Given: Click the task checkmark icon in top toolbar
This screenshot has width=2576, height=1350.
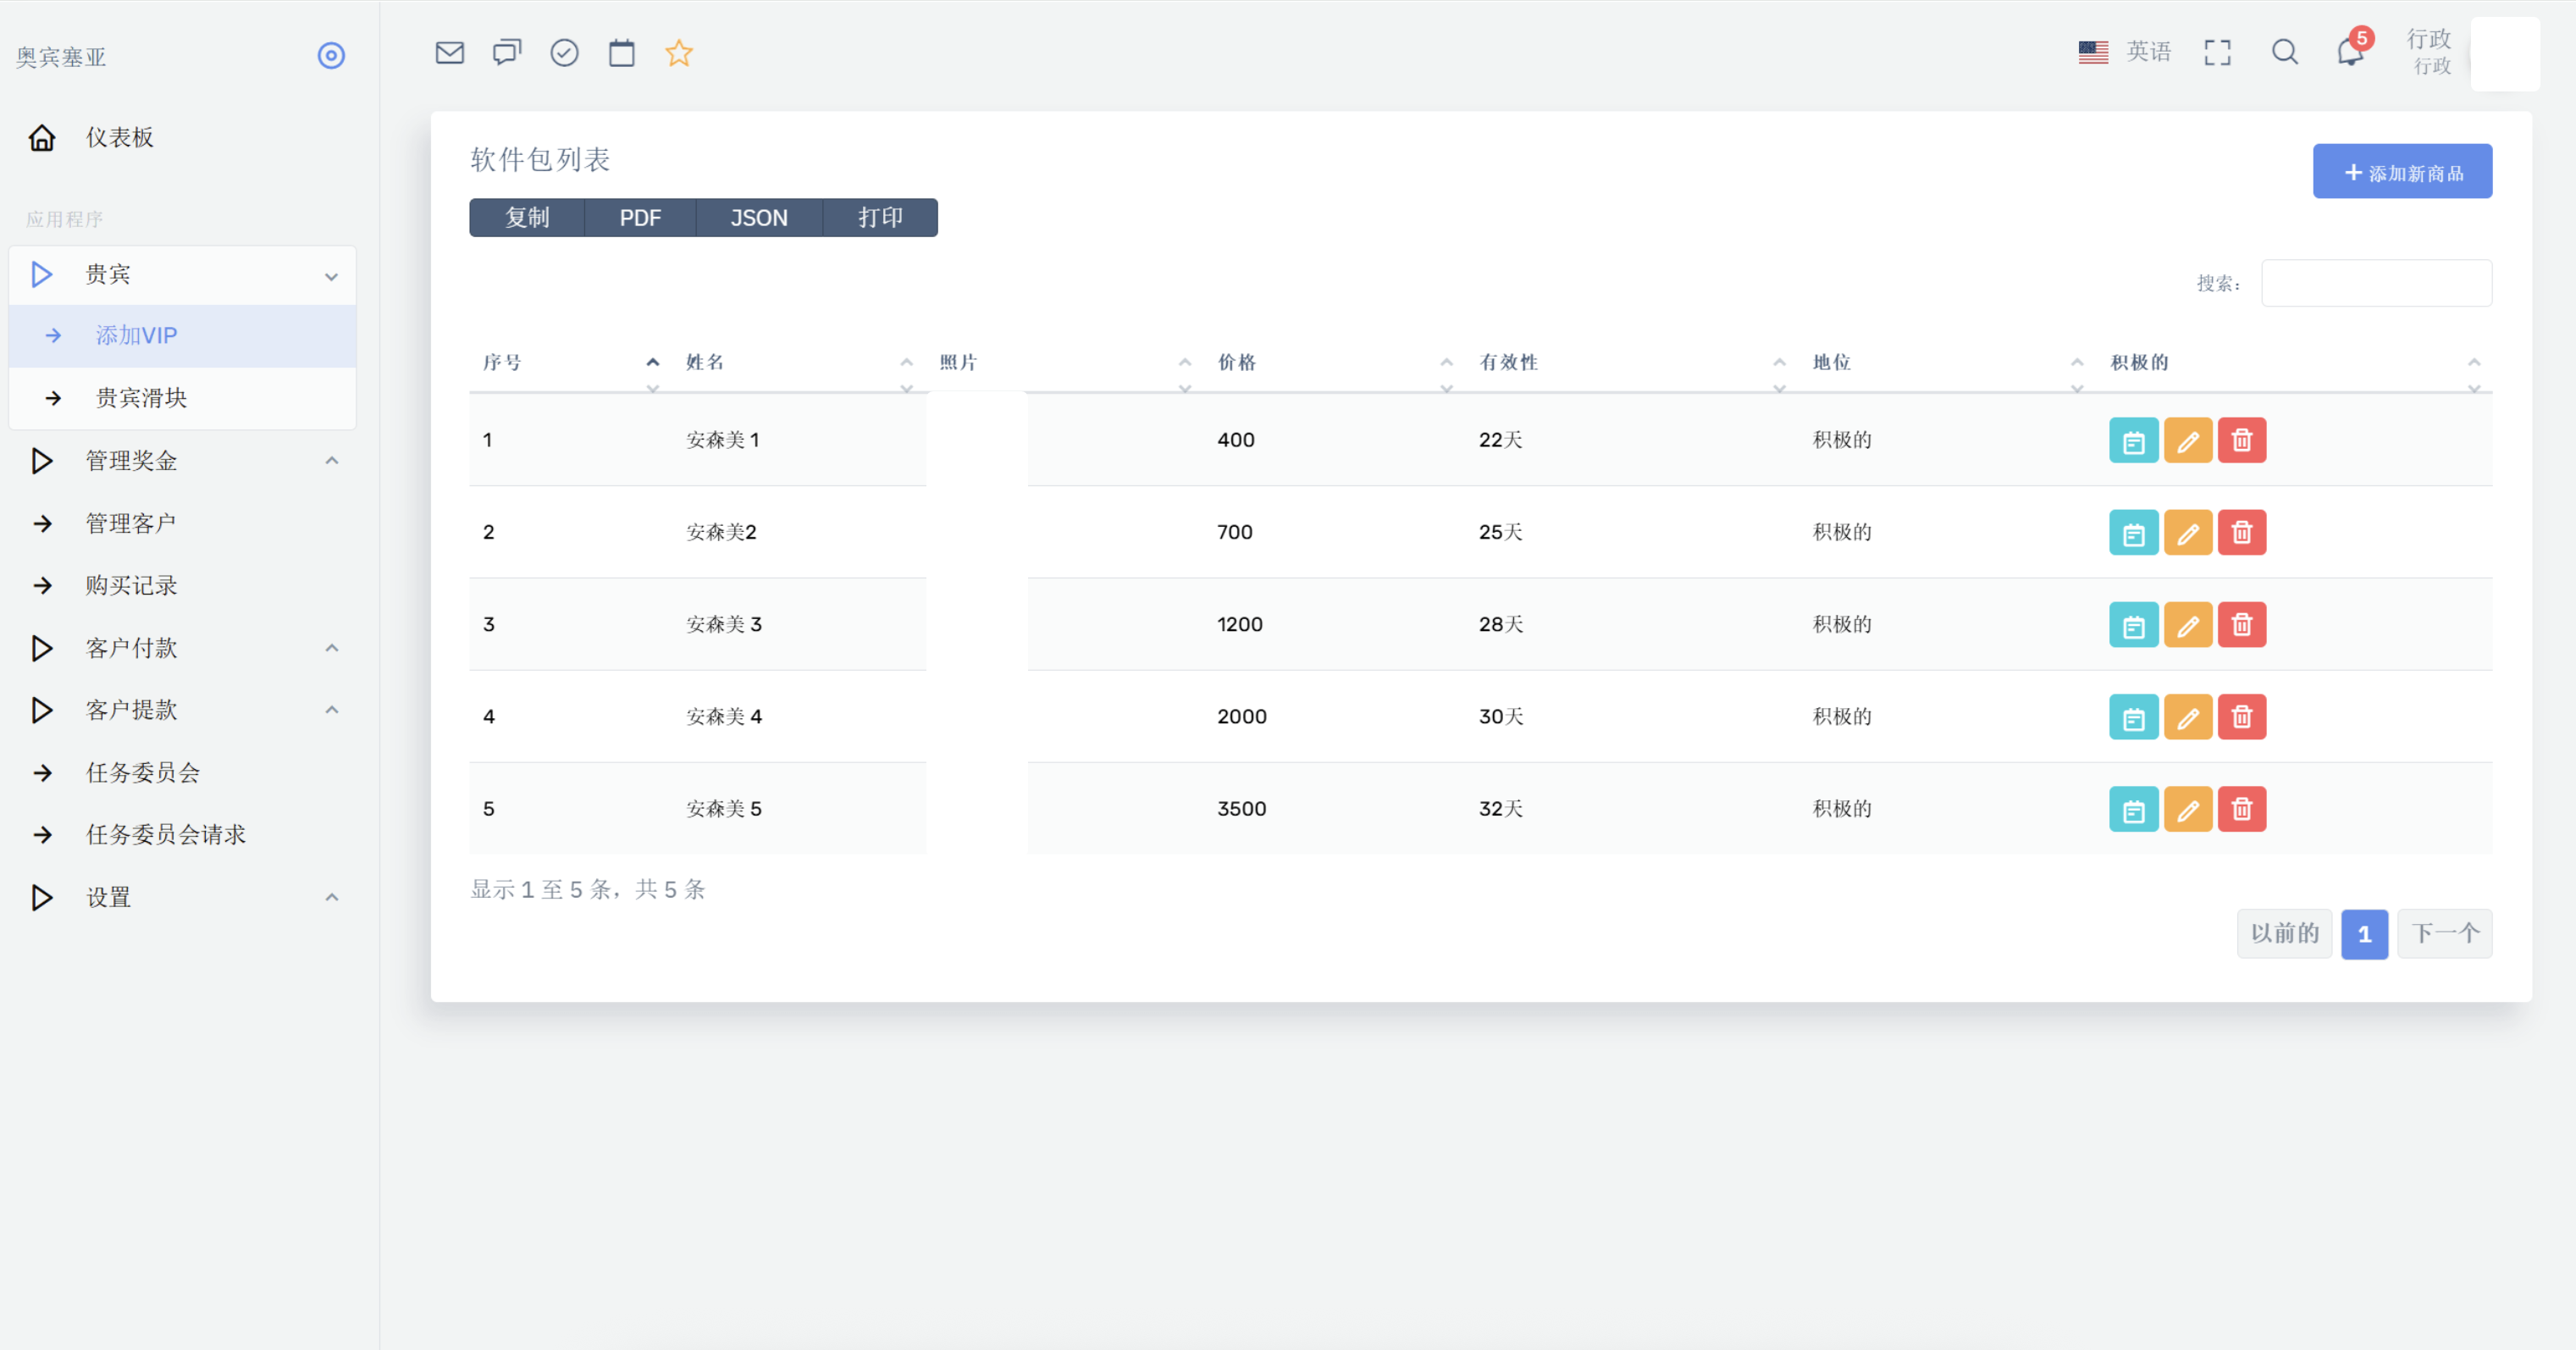Looking at the screenshot, I should 564,53.
